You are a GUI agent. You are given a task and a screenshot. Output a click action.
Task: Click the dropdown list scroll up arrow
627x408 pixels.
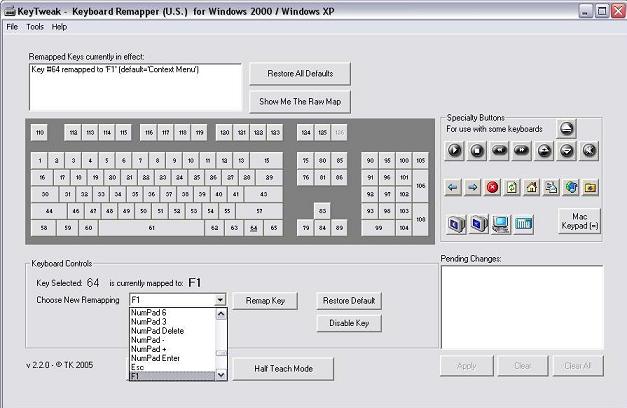click(221, 314)
